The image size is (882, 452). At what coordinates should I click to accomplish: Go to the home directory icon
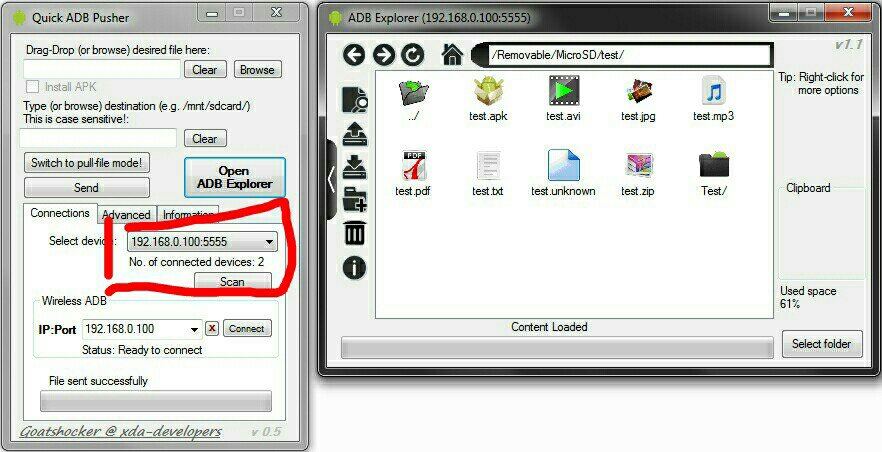coord(452,55)
